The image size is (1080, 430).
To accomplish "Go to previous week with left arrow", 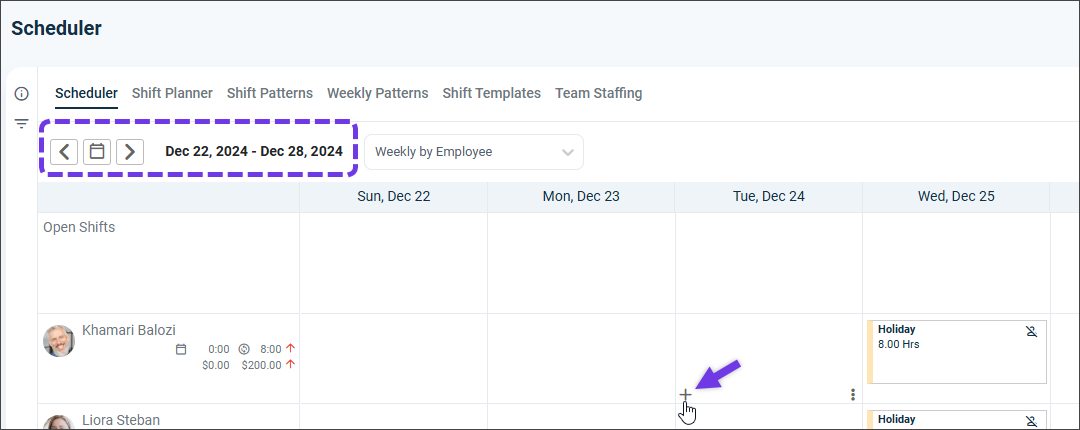I will click(x=64, y=152).
